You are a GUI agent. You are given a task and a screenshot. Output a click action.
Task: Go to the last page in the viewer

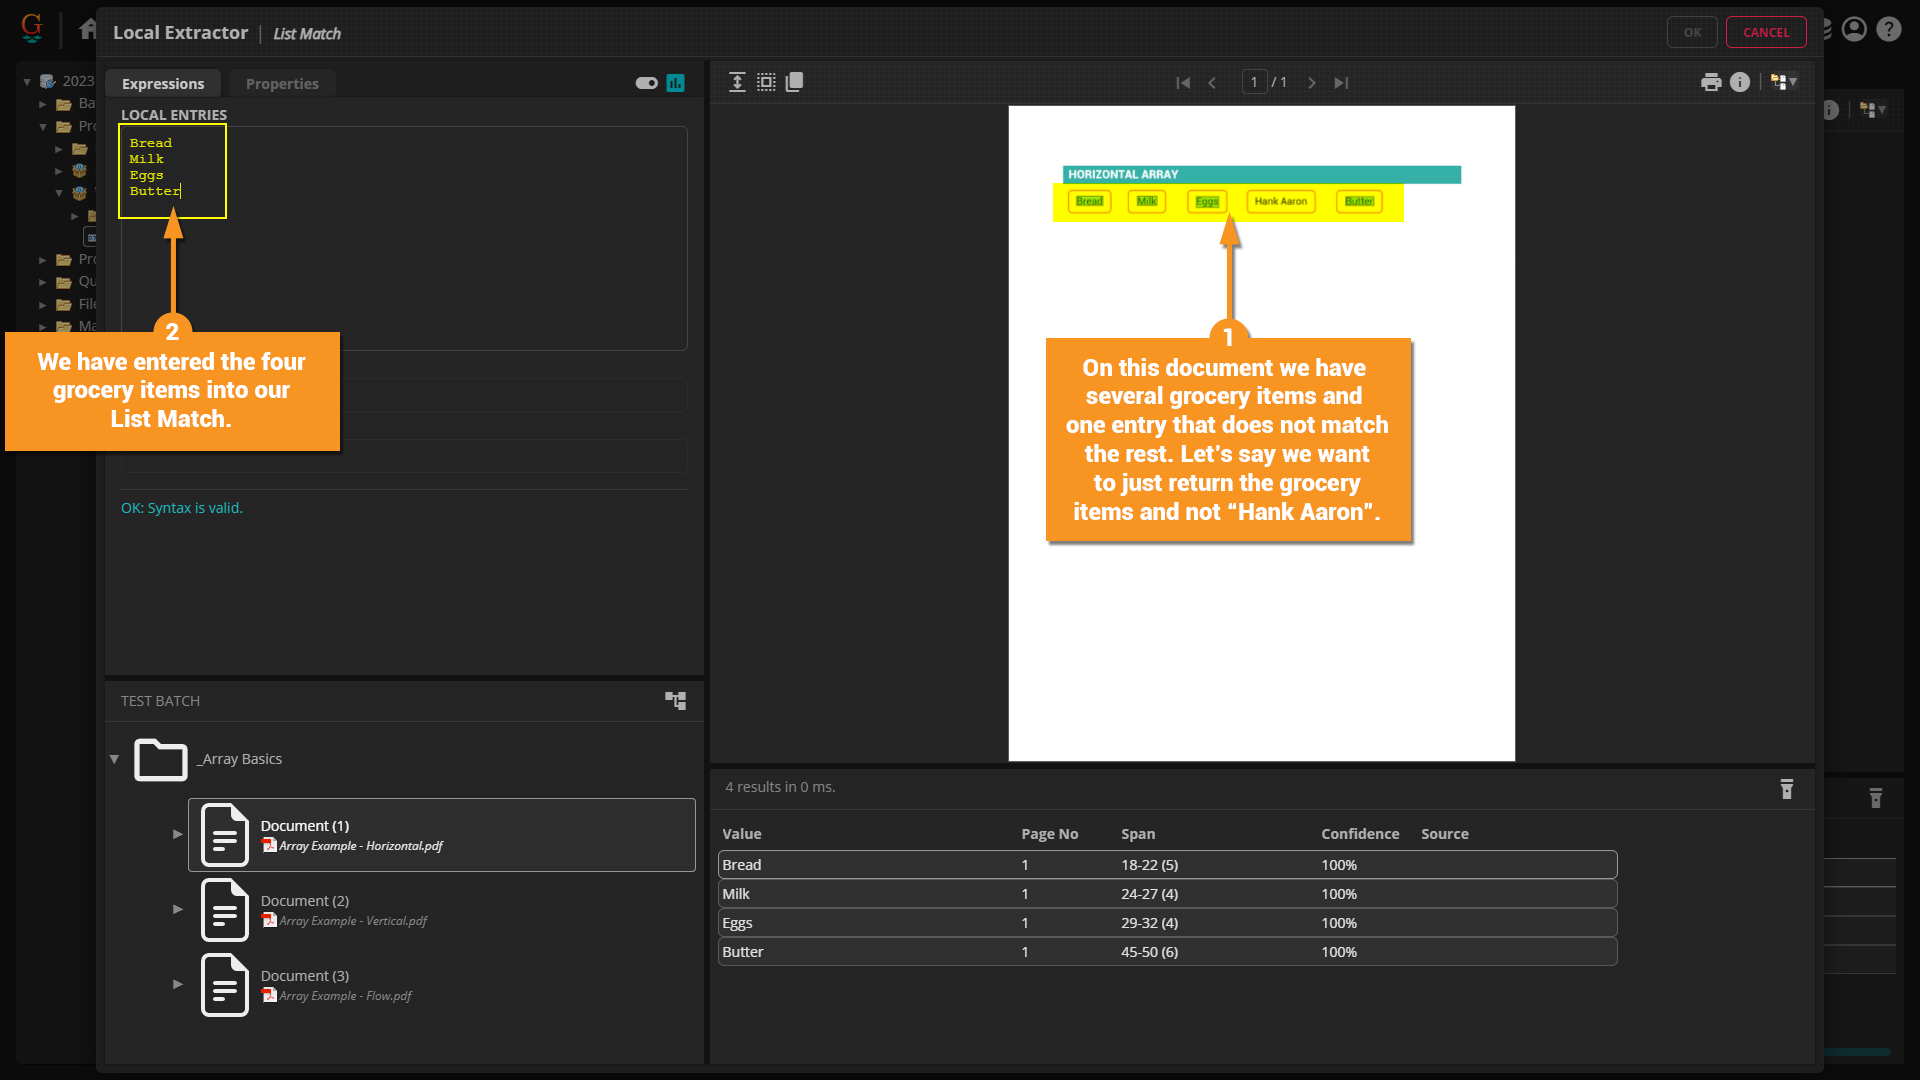(1341, 83)
